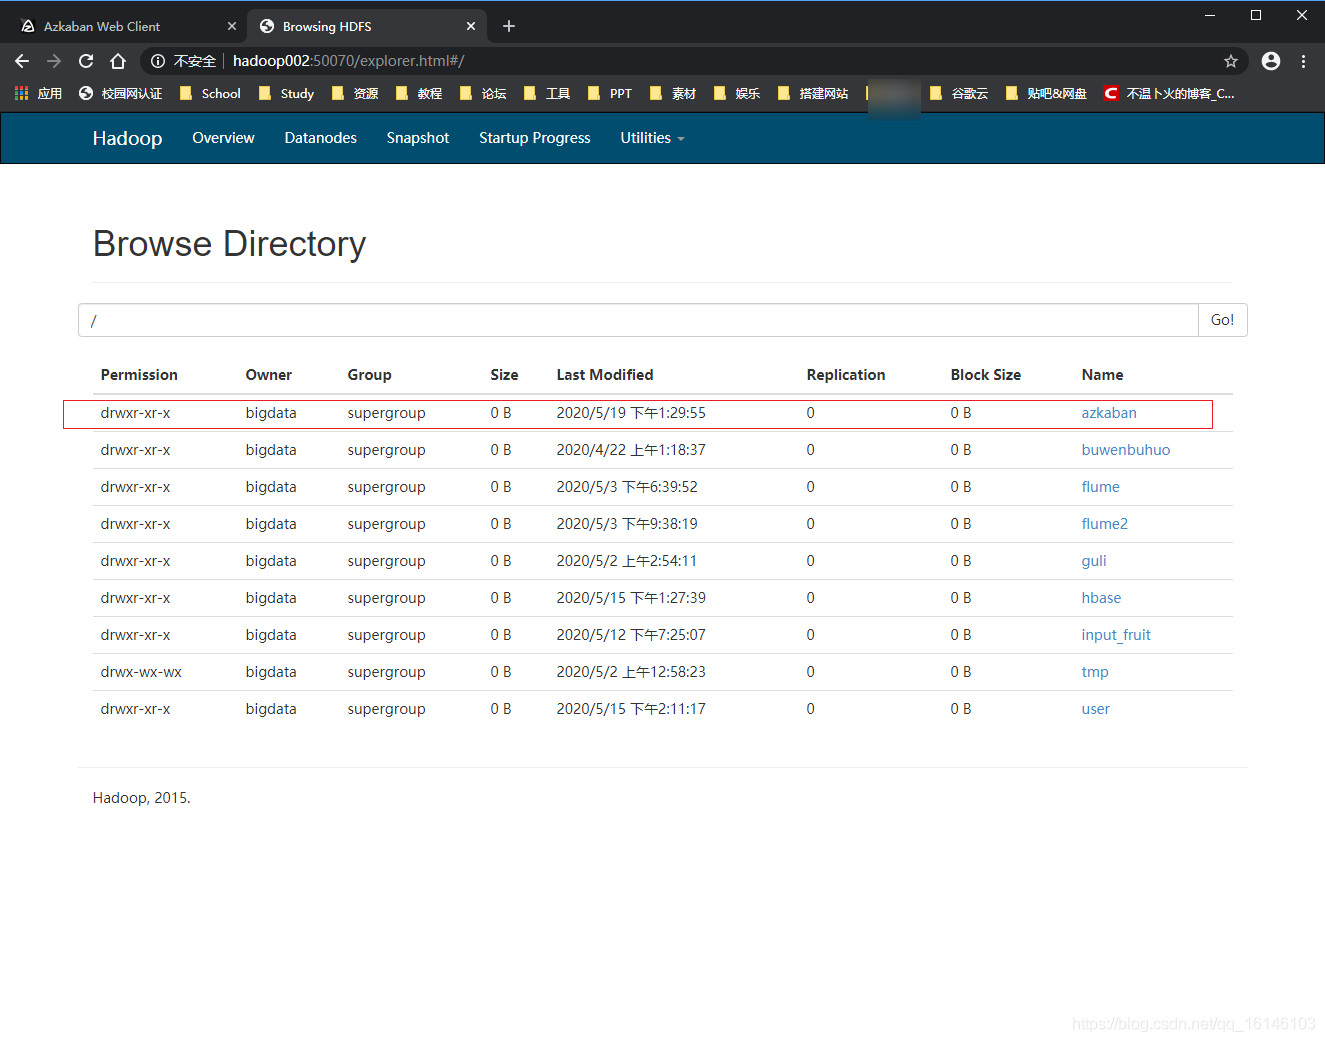Click the Hadoop brand link
Viewport: 1325px width, 1042px height.
pyautogui.click(x=127, y=138)
